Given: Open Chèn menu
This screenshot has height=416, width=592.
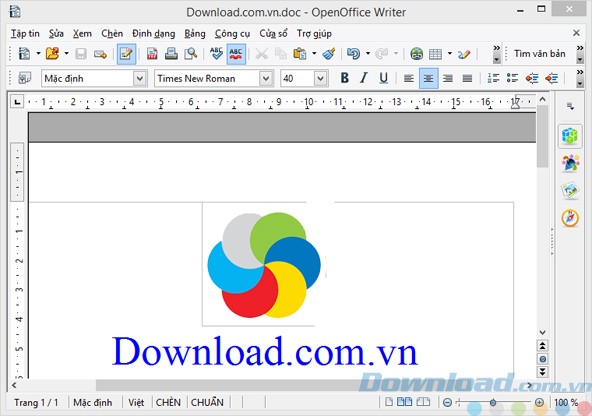Looking at the screenshot, I should (x=112, y=34).
